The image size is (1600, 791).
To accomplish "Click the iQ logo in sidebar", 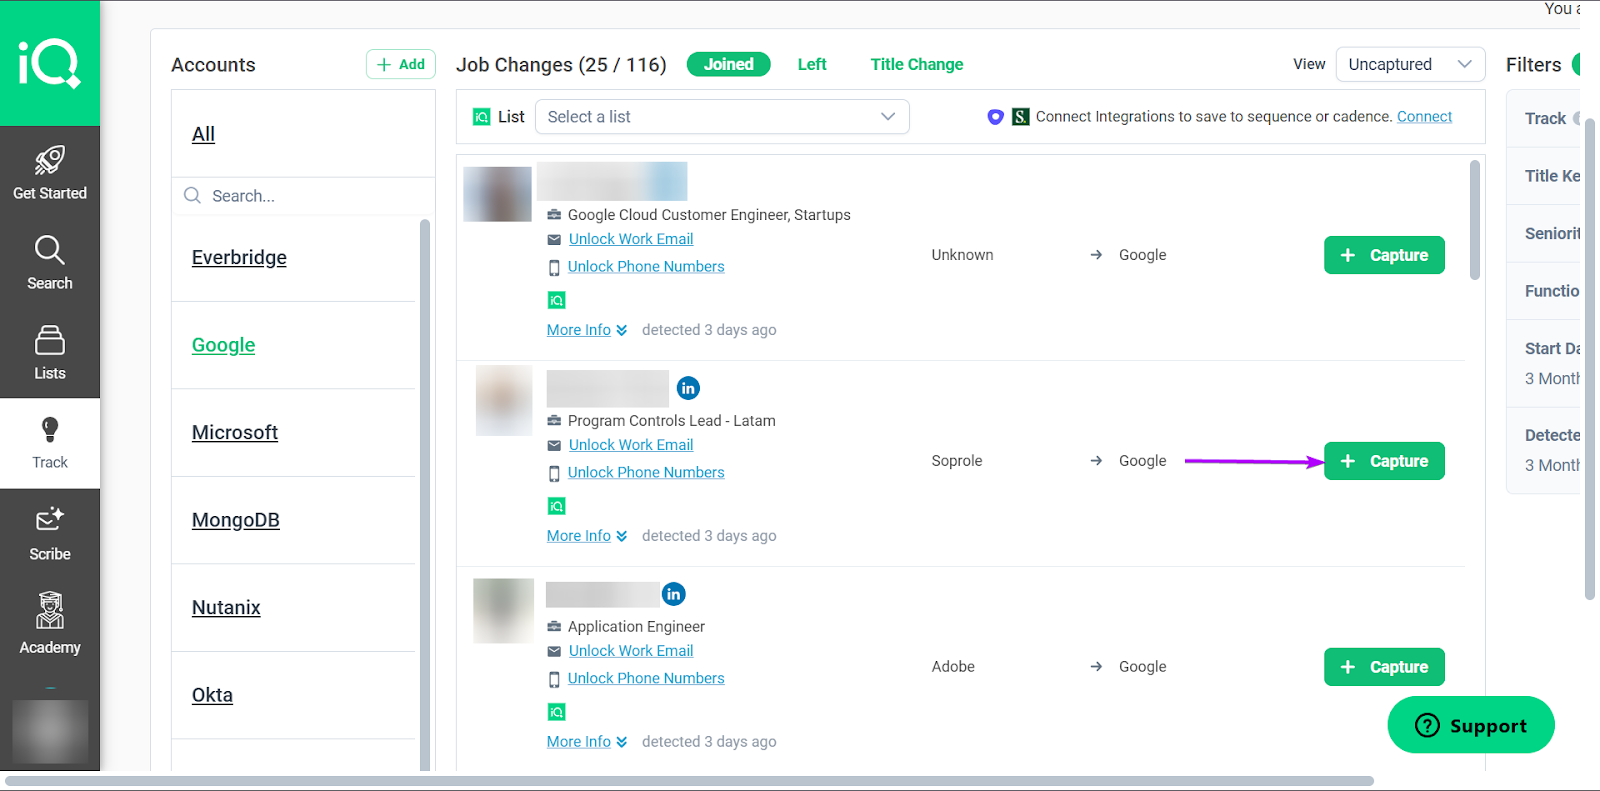I will pyautogui.click(x=49, y=63).
